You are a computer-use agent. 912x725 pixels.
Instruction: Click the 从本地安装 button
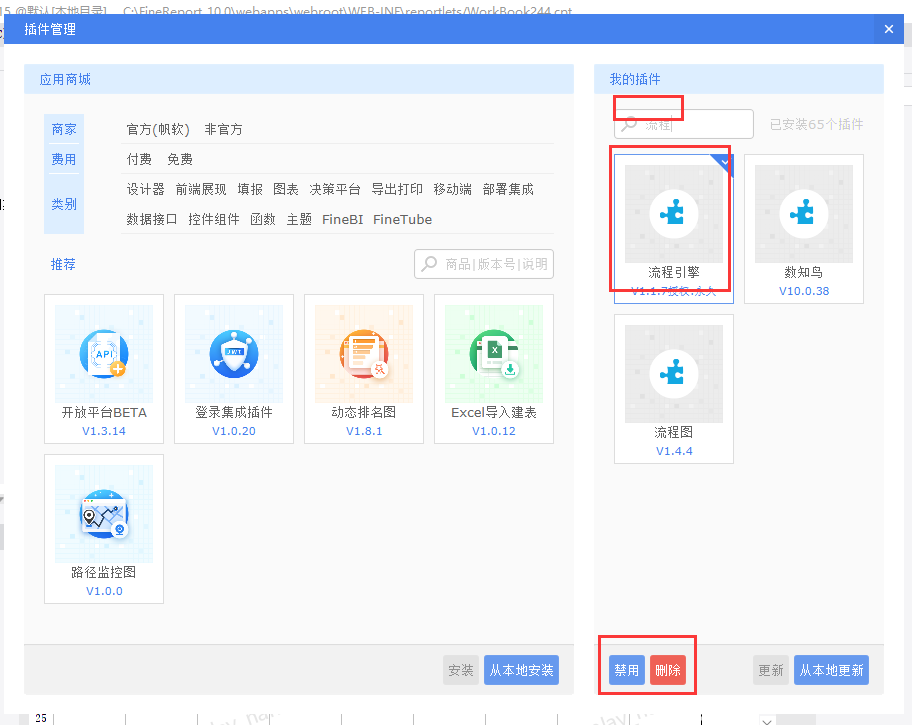[521, 670]
